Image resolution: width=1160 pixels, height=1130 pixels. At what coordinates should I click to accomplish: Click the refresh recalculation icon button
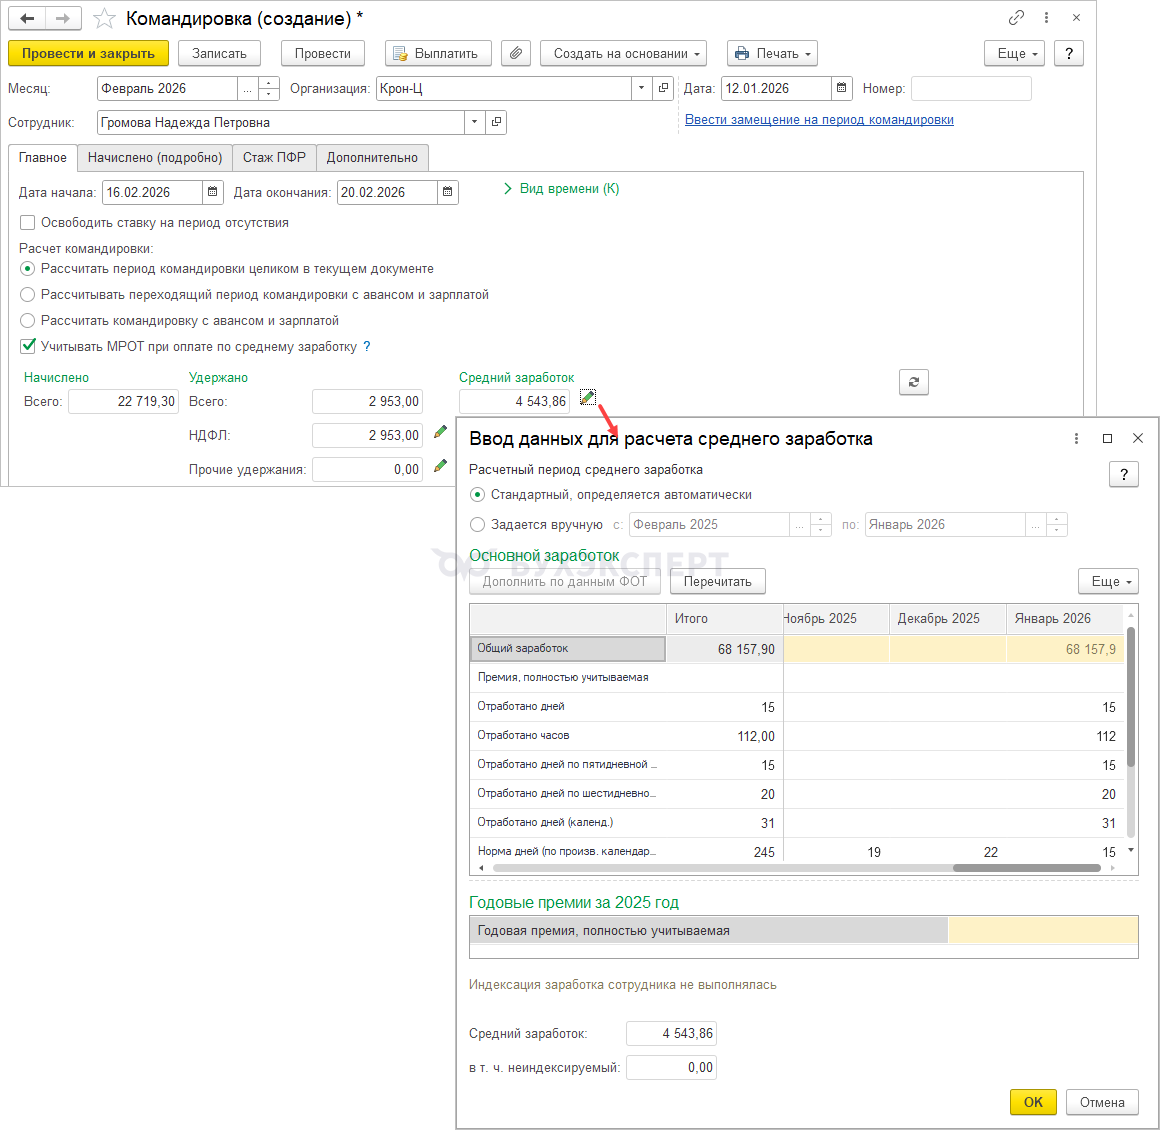tap(913, 382)
